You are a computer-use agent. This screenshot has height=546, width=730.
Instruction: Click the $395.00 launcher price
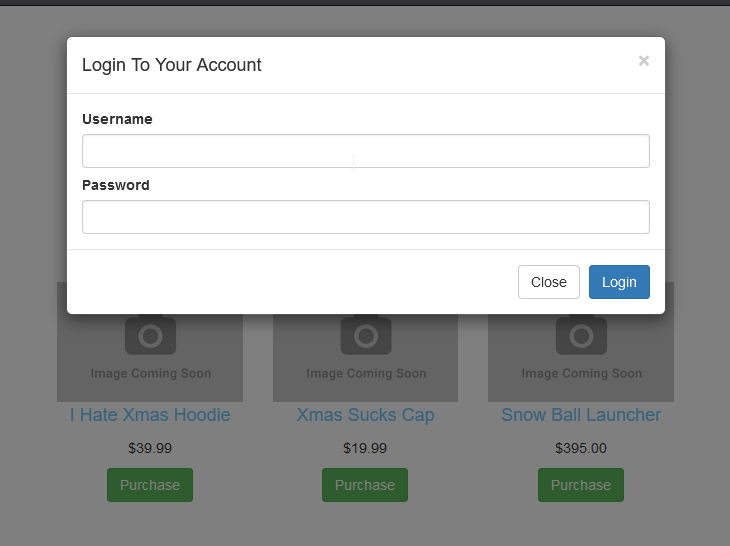[x=581, y=448]
